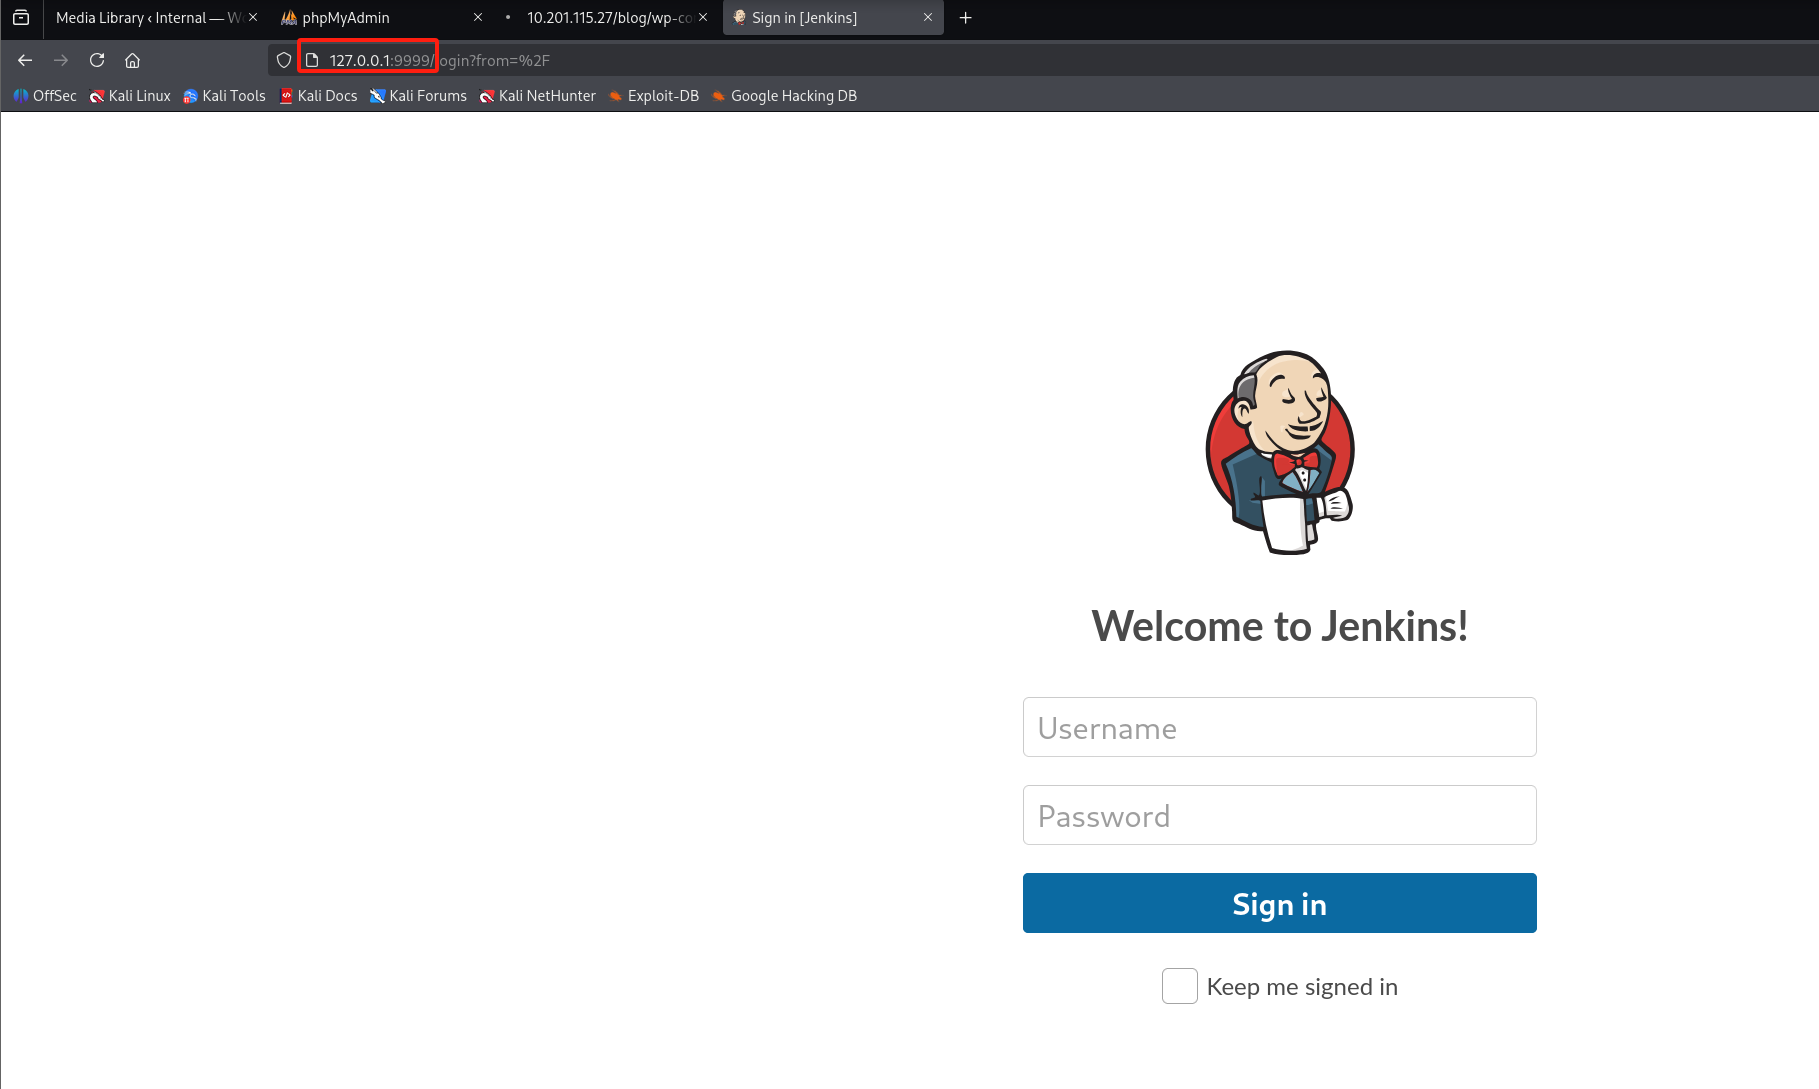Close the 10.201.115.27 blog tab
The height and width of the screenshot is (1089, 1819).
[703, 18]
